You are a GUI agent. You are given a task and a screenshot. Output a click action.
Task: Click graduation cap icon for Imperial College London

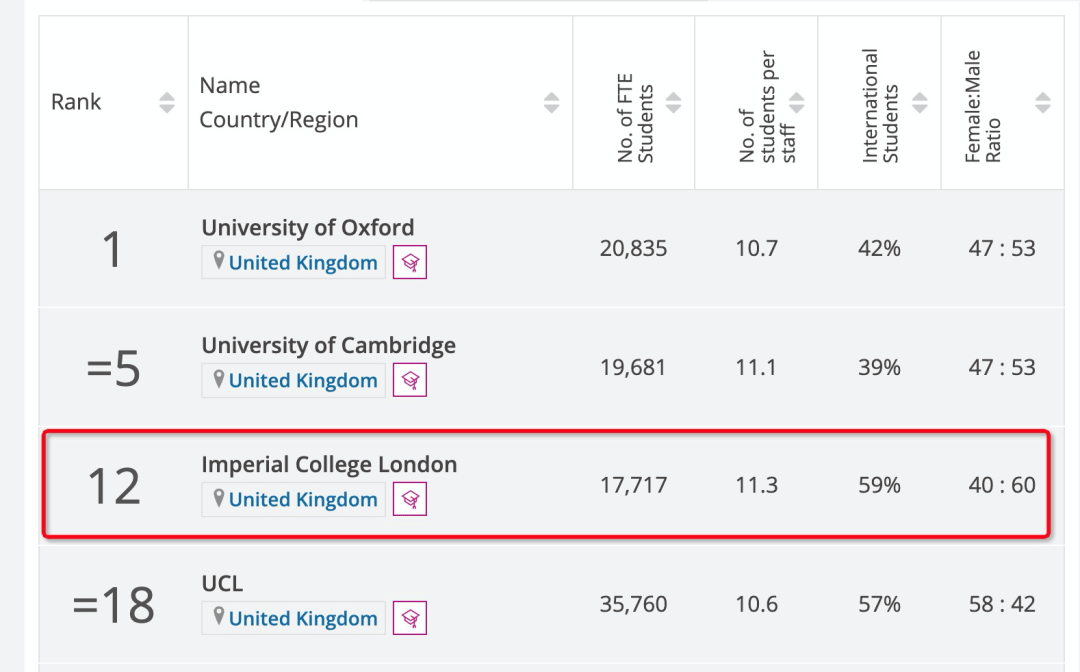pos(410,499)
